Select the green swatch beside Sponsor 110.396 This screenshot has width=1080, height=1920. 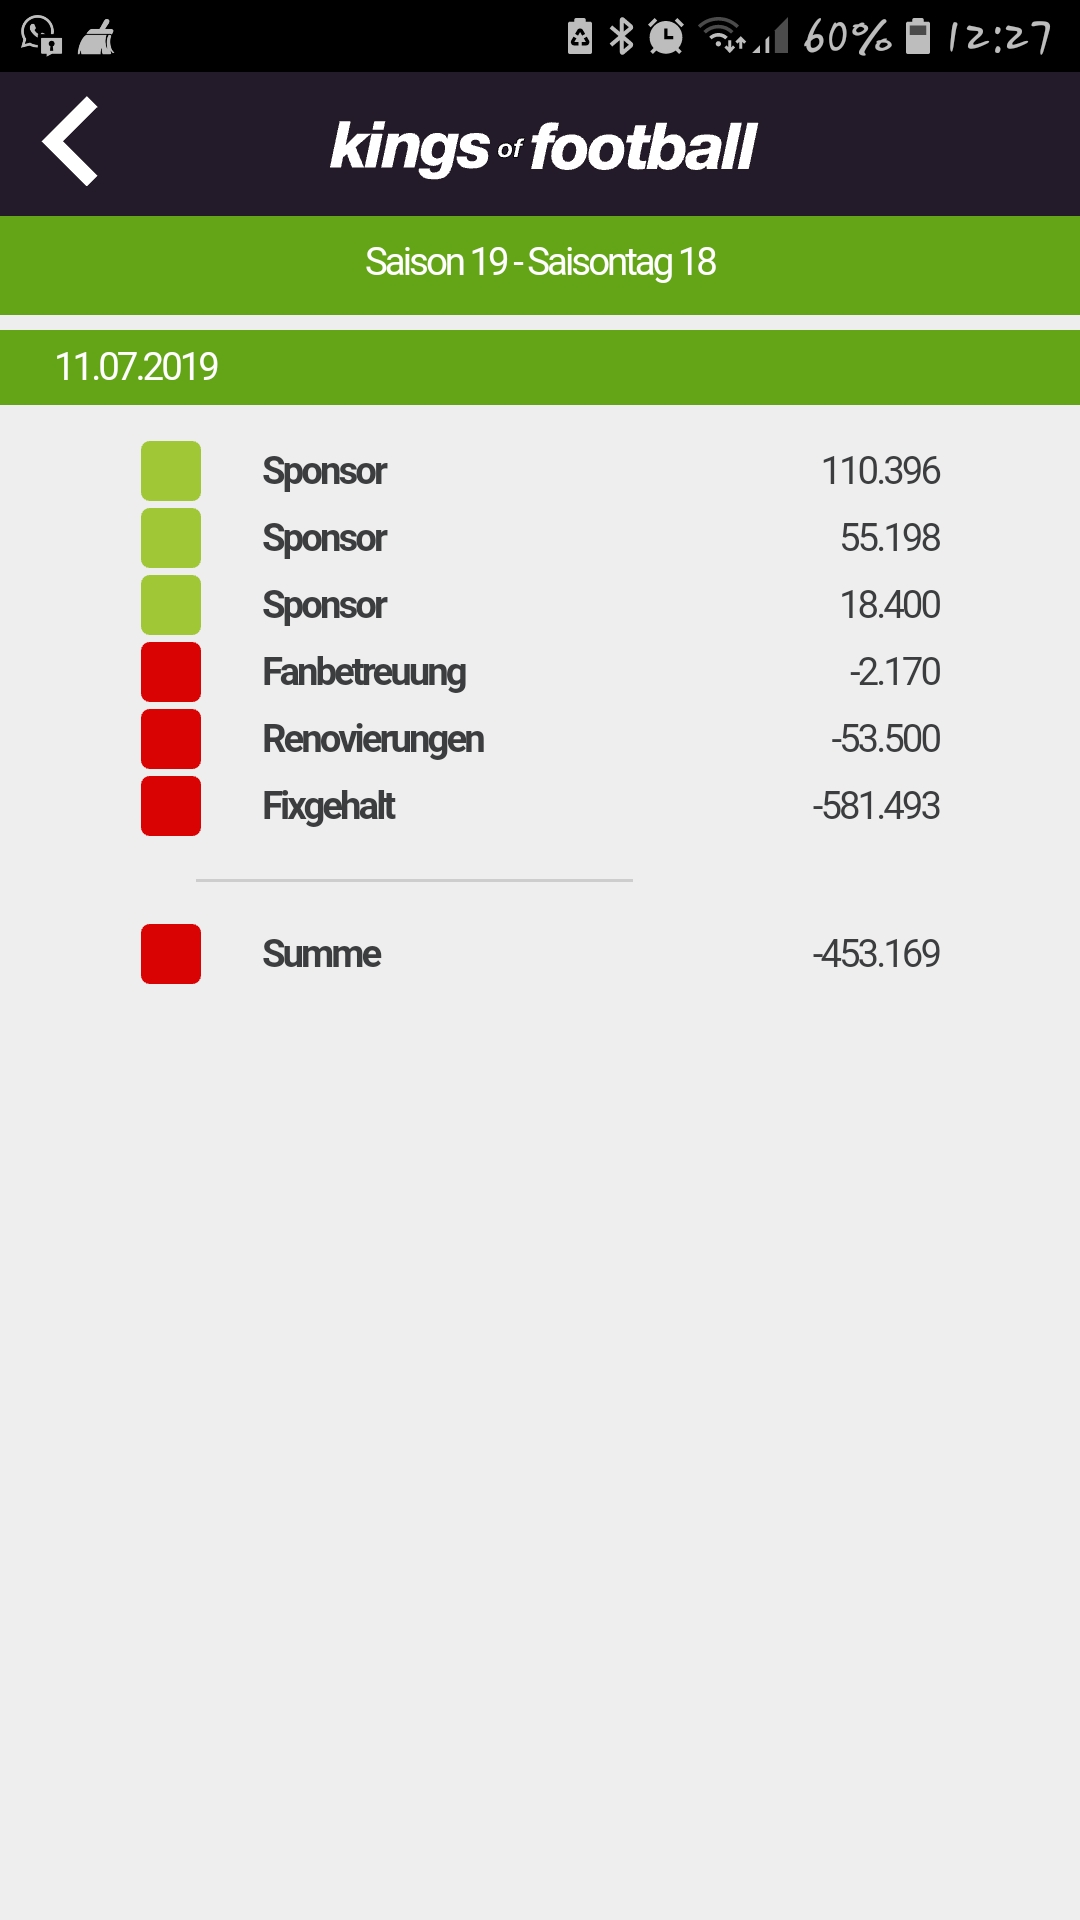171,471
